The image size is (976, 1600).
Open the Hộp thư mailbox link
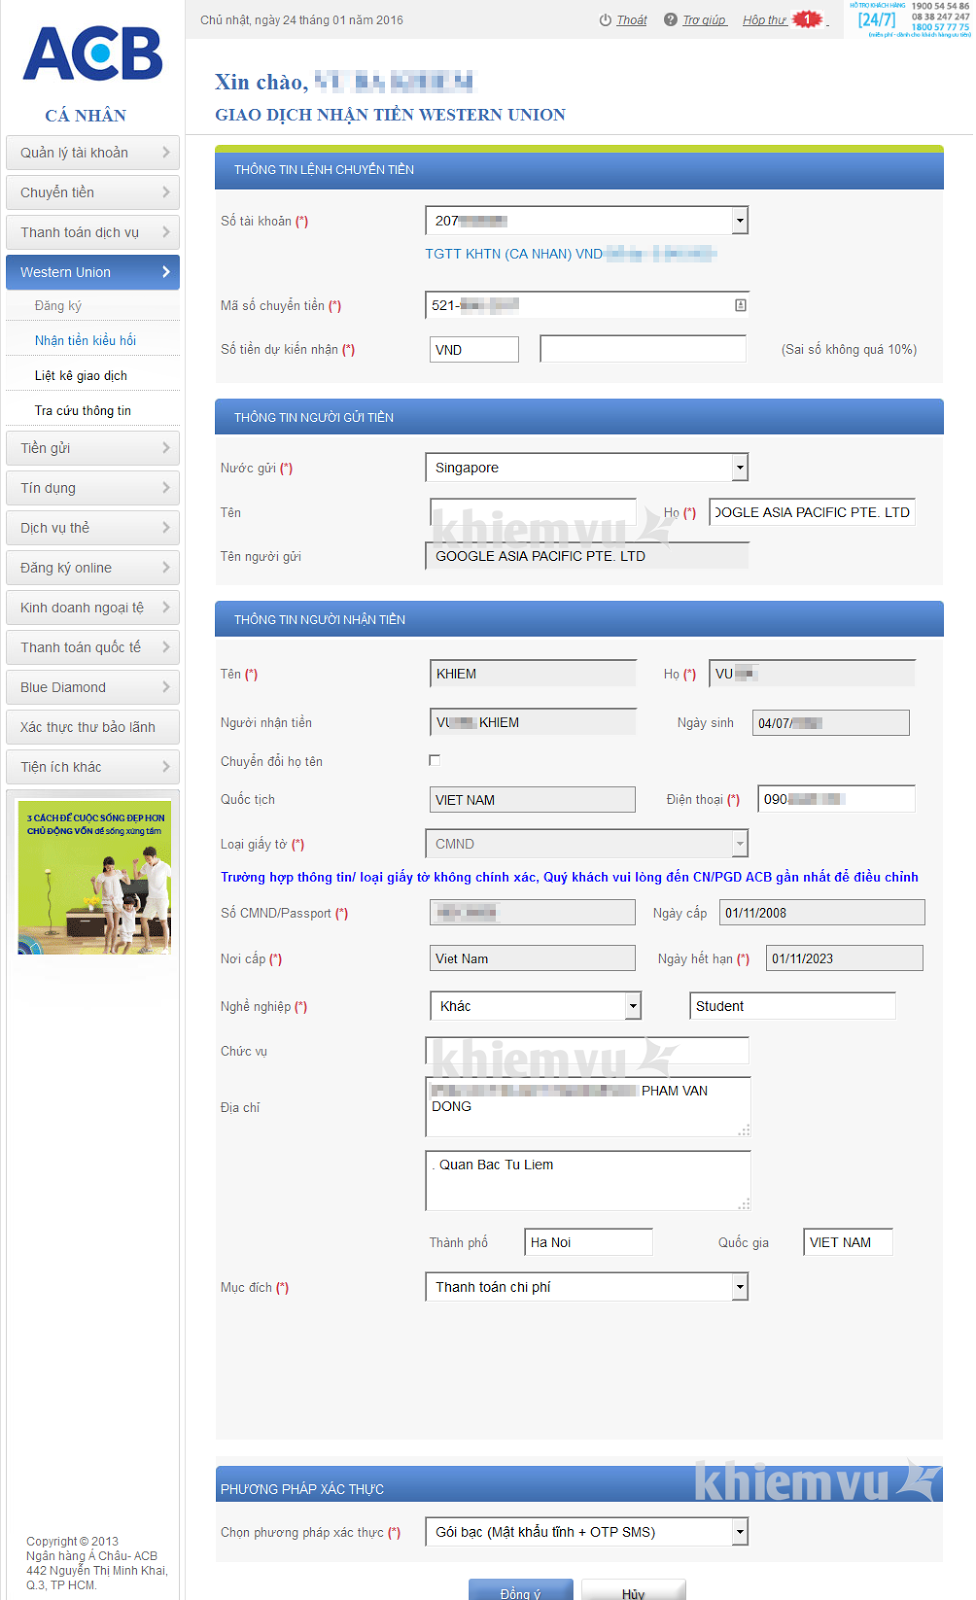pos(764,20)
